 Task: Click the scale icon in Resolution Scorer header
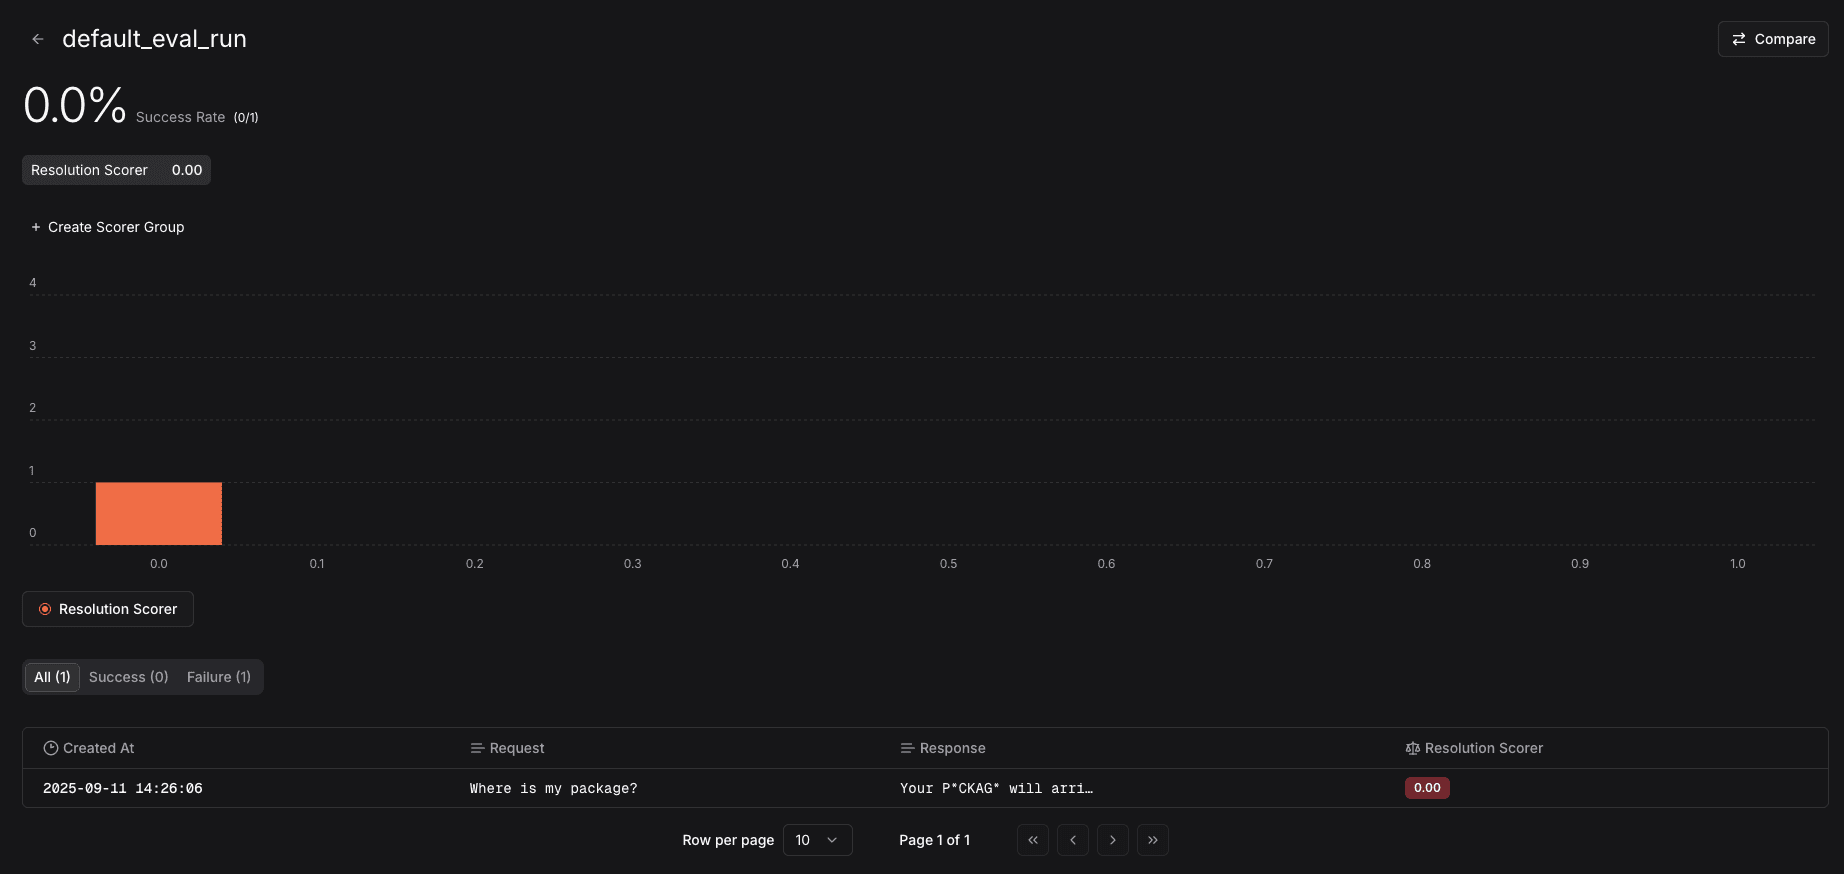coord(1412,748)
